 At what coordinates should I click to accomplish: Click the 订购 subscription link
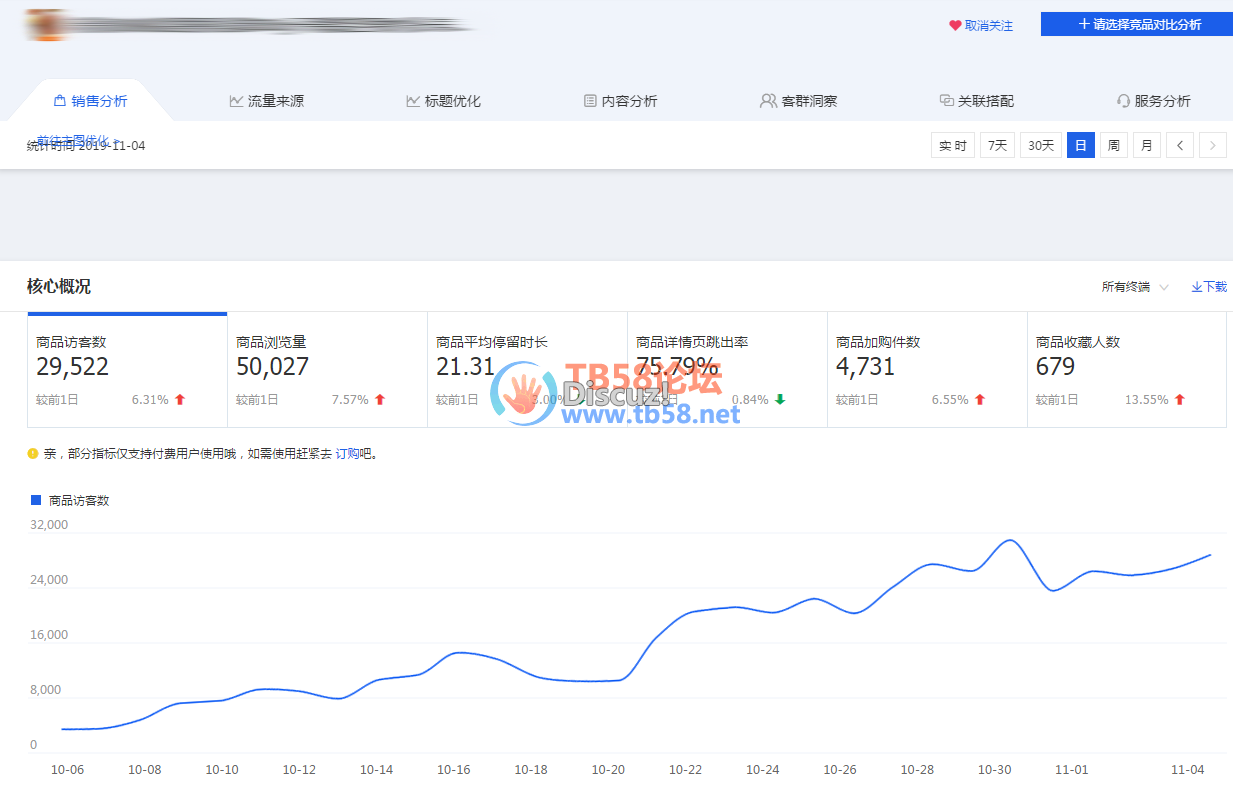[347, 454]
